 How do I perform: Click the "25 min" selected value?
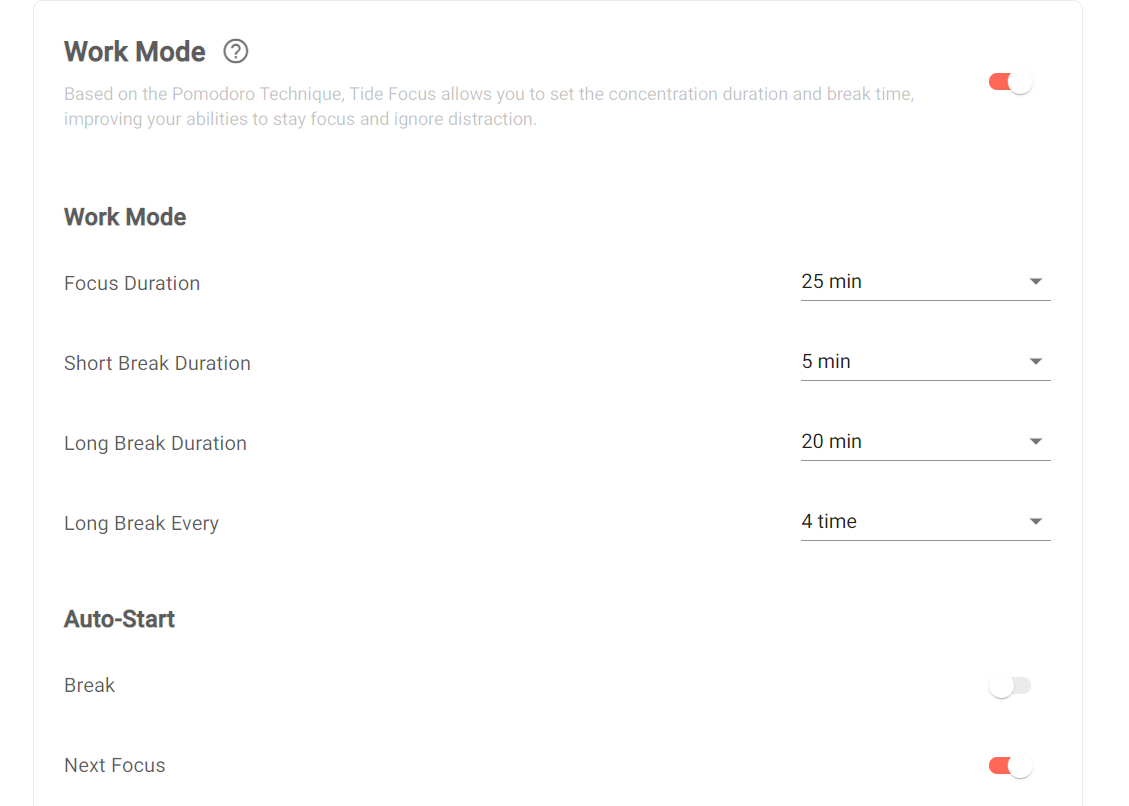[x=832, y=282]
